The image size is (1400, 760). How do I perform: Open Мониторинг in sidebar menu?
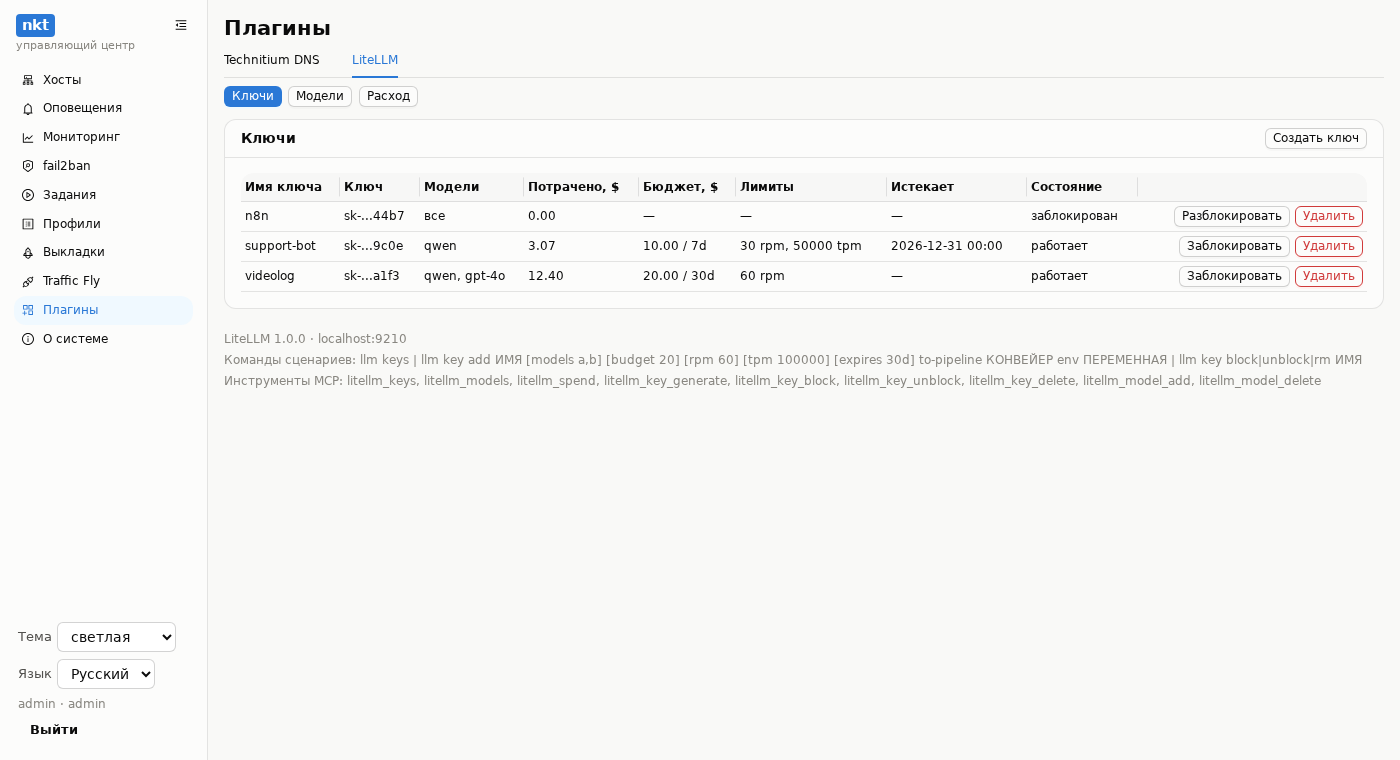pyautogui.click(x=104, y=137)
